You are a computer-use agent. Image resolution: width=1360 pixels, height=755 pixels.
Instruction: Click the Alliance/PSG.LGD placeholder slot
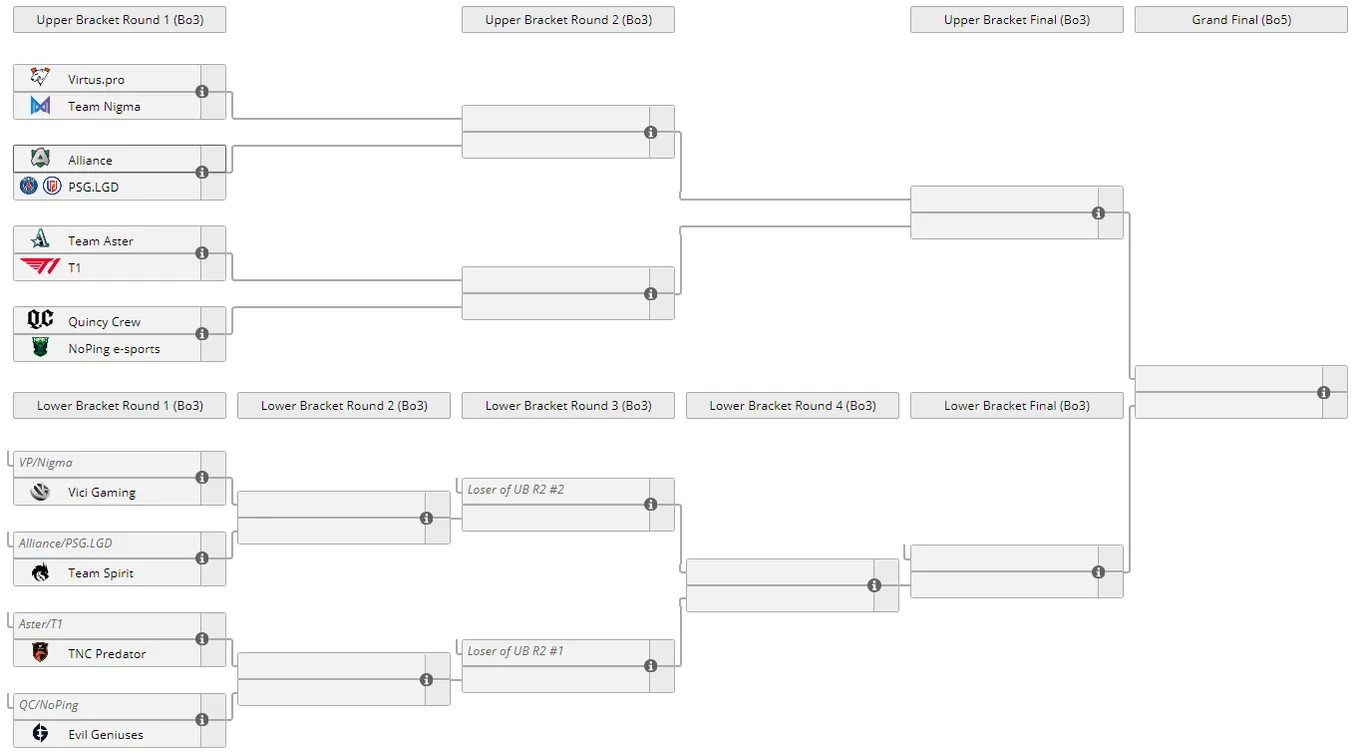[107, 544]
